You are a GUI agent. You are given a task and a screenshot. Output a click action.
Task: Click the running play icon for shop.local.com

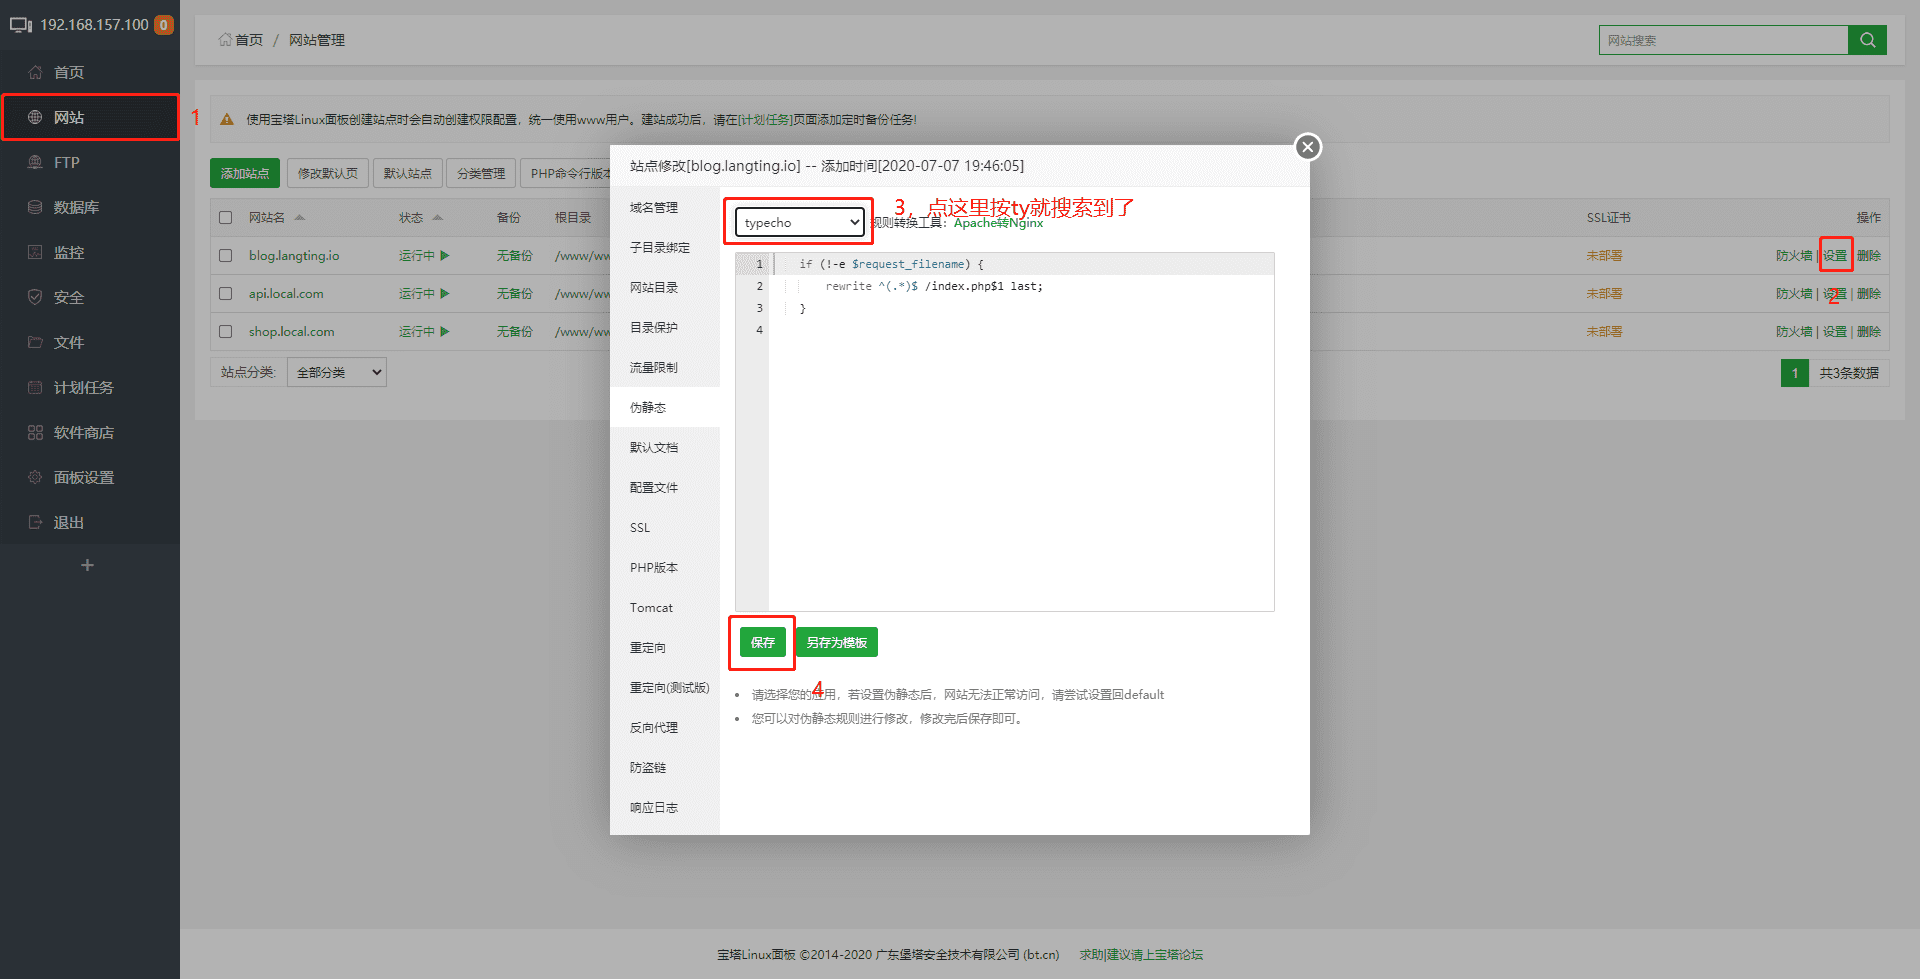pyautogui.click(x=445, y=331)
